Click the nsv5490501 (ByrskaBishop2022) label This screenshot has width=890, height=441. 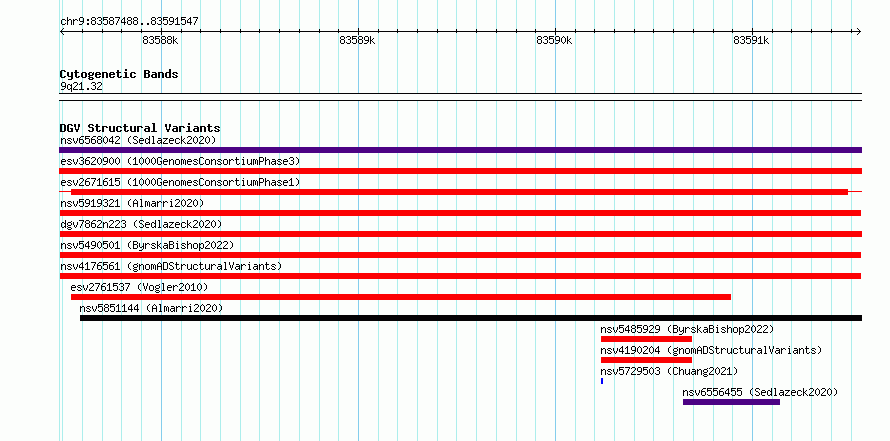(147, 245)
